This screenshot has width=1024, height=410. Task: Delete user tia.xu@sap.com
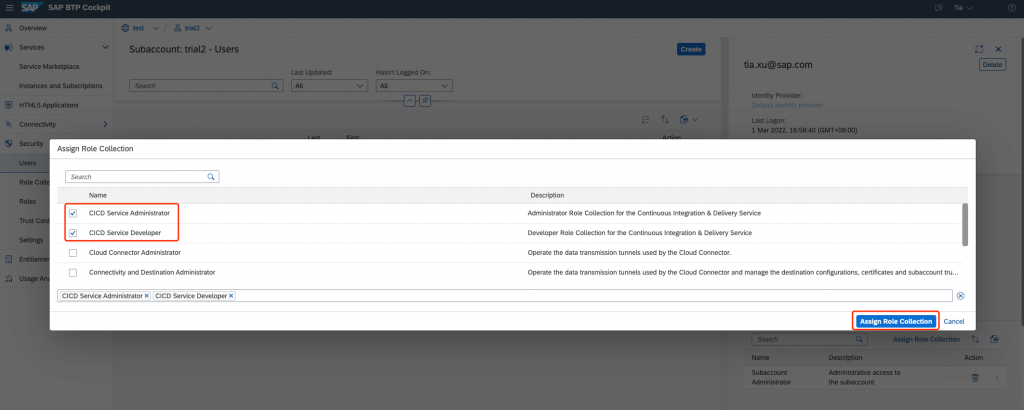tap(992, 65)
